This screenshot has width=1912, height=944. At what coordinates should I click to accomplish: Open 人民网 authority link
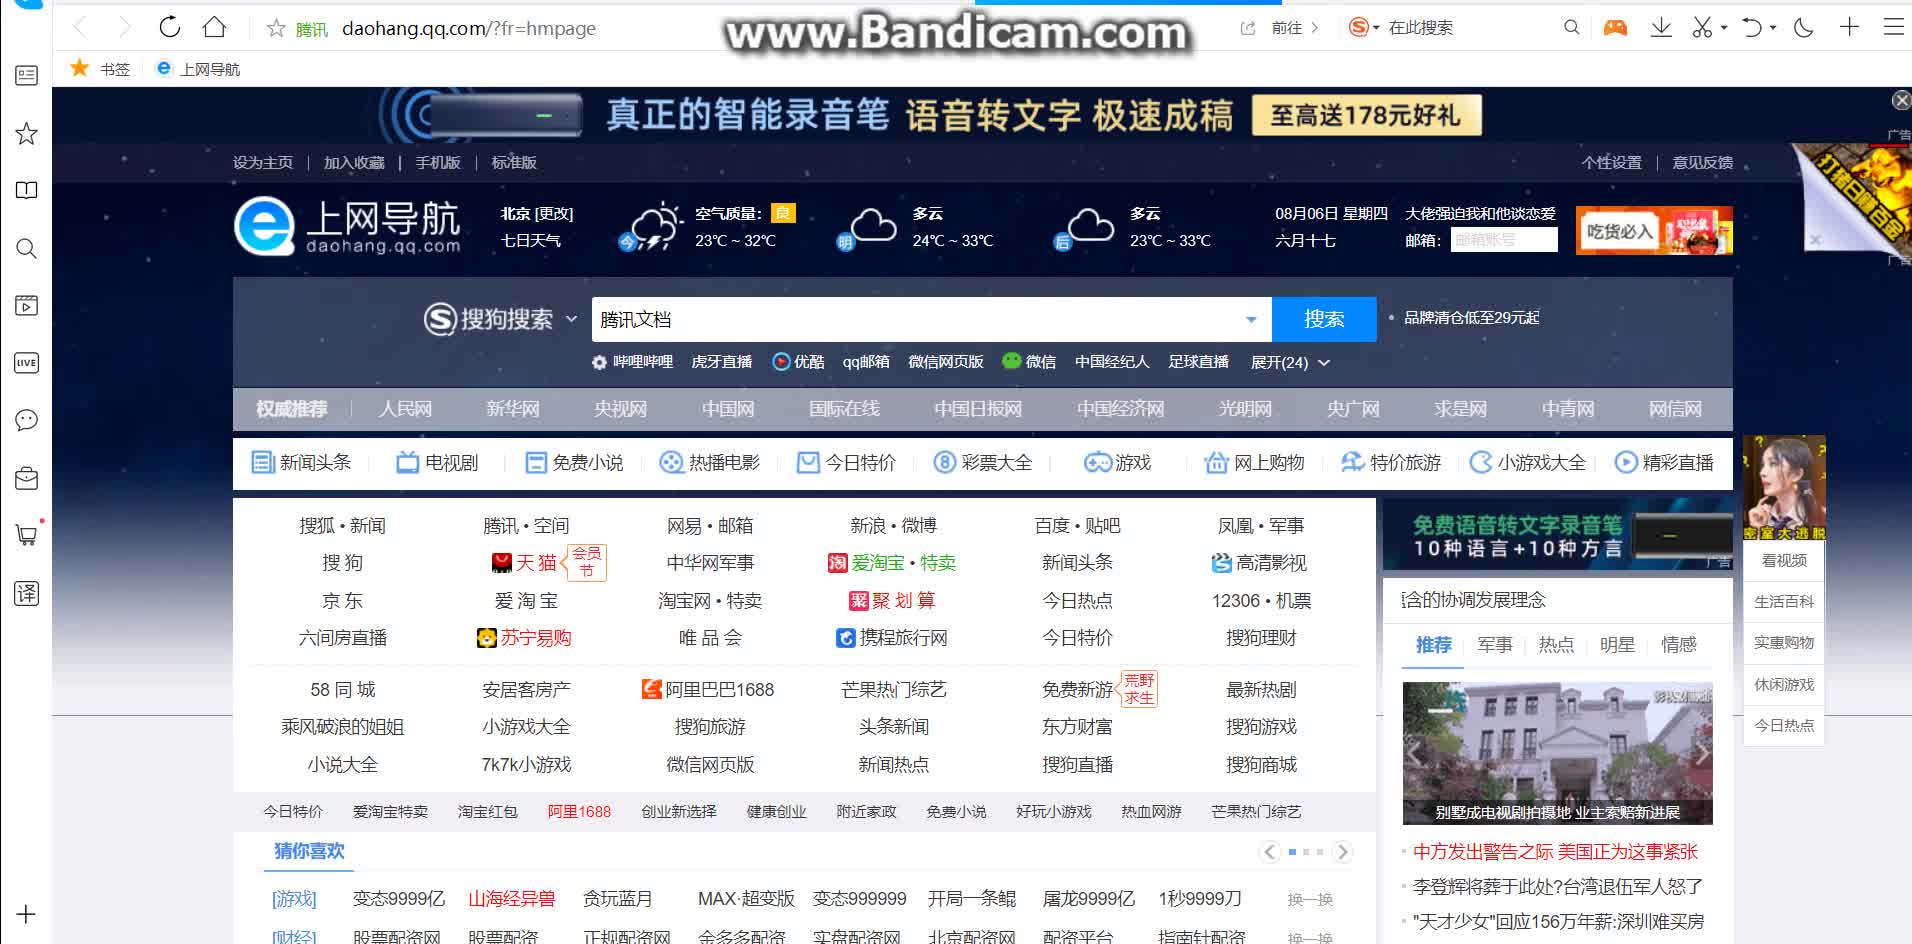click(x=405, y=408)
